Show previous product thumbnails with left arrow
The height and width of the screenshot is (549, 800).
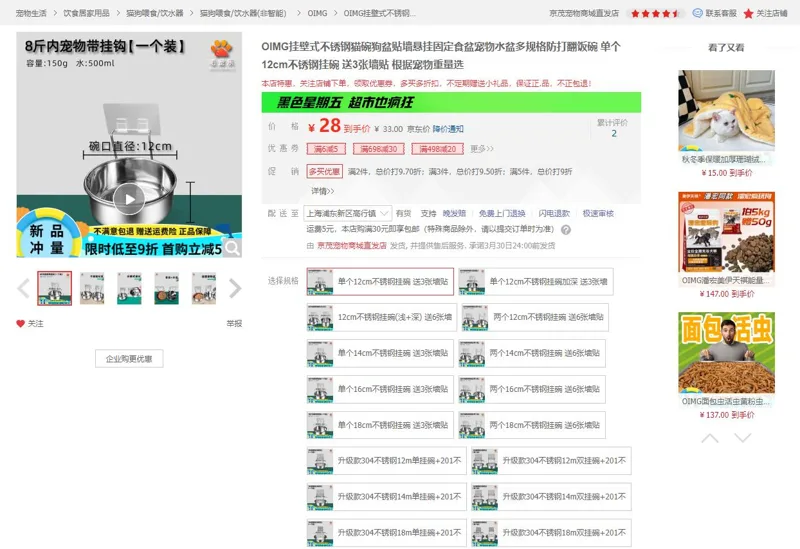pos(23,288)
